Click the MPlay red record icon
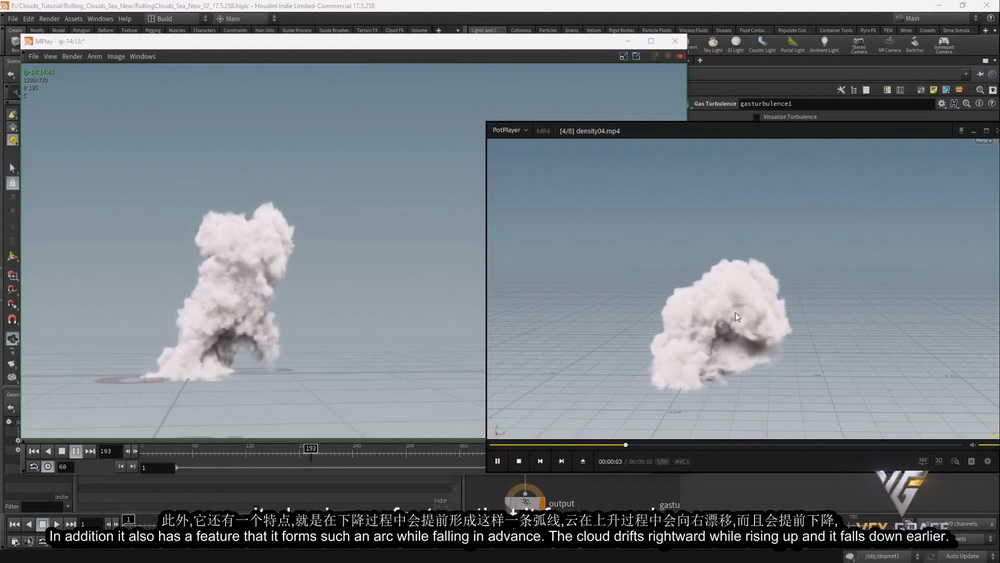This screenshot has height=563, width=1000. [680, 56]
